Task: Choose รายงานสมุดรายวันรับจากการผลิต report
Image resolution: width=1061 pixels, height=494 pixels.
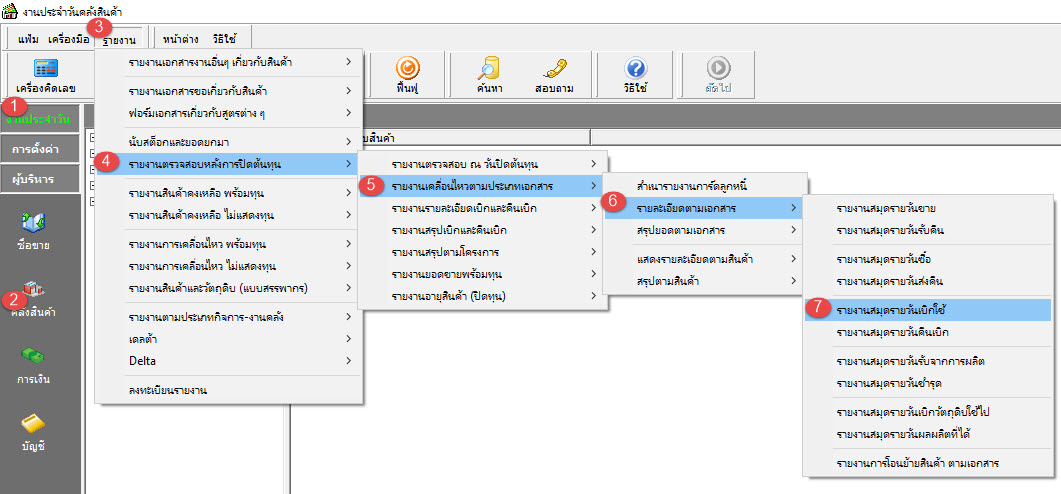Action: coord(928,361)
